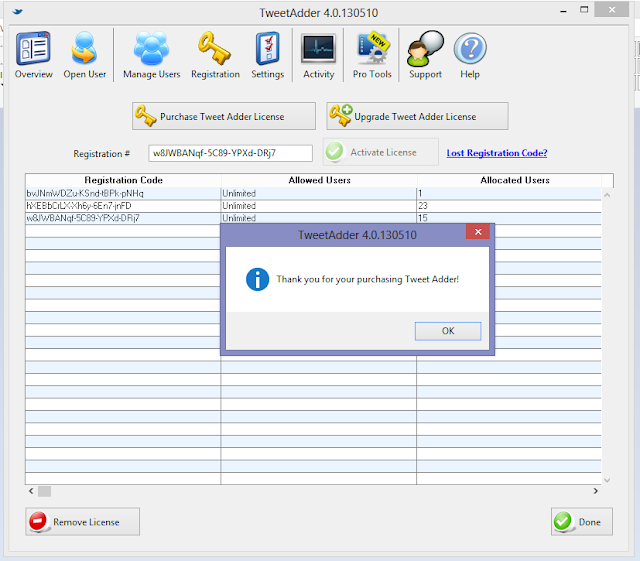The image size is (640, 561).
Task: Click Unlimited in the first table row
Action: coord(239,193)
